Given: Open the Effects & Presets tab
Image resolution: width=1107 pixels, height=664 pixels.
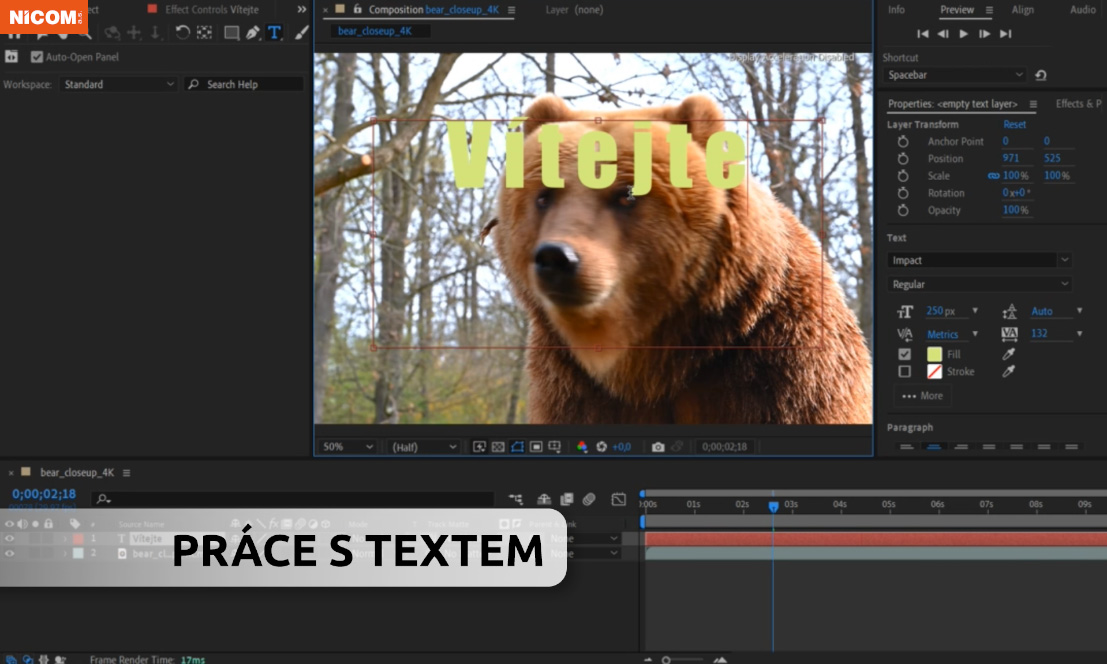Looking at the screenshot, I should pos(1078,104).
